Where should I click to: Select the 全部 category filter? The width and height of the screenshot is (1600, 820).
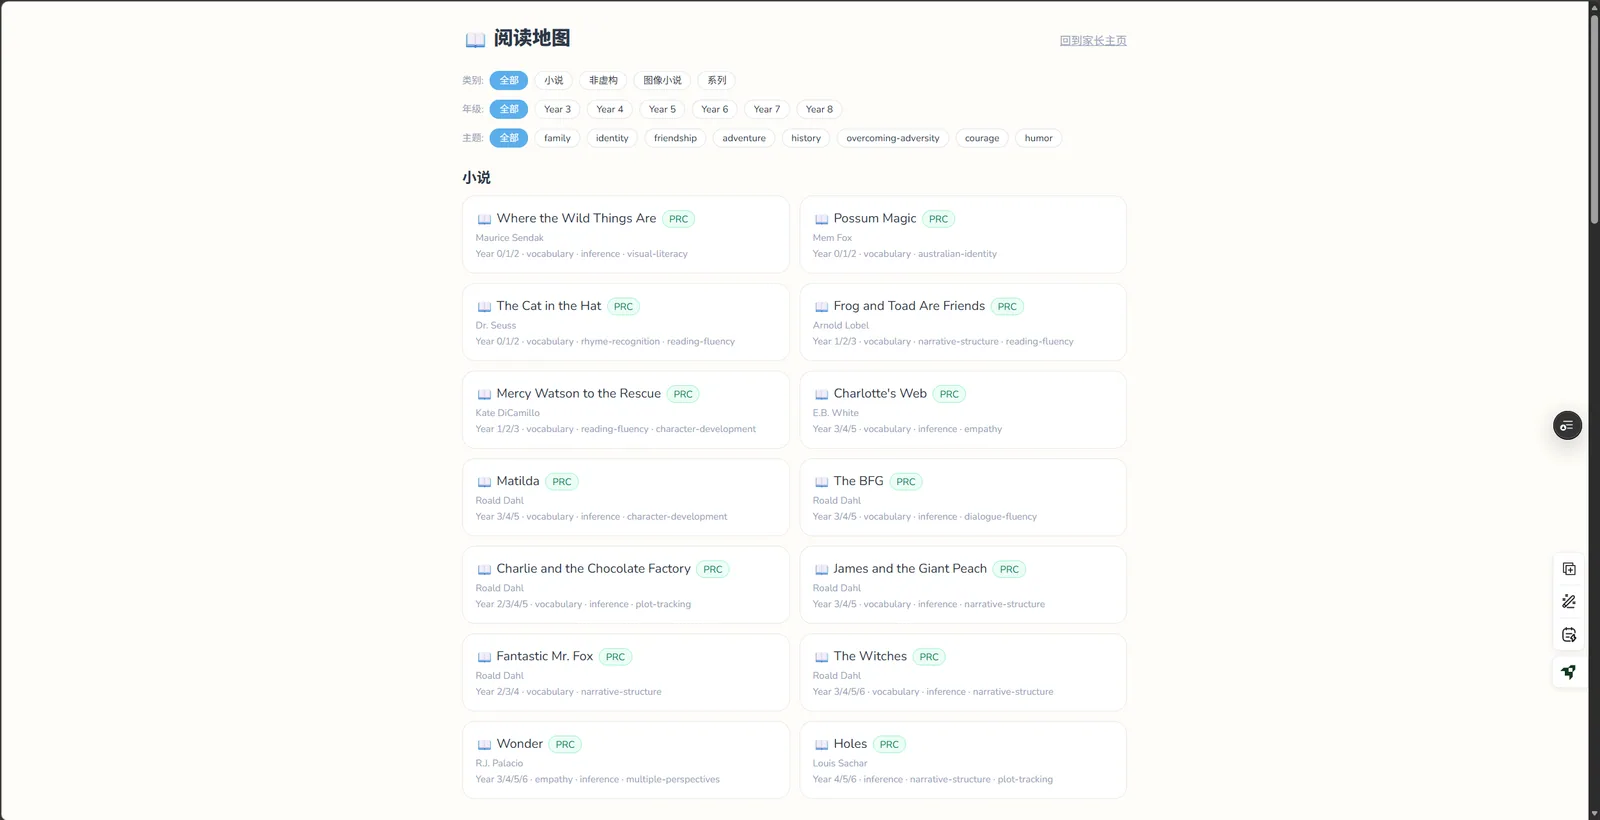pyautogui.click(x=509, y=80)
